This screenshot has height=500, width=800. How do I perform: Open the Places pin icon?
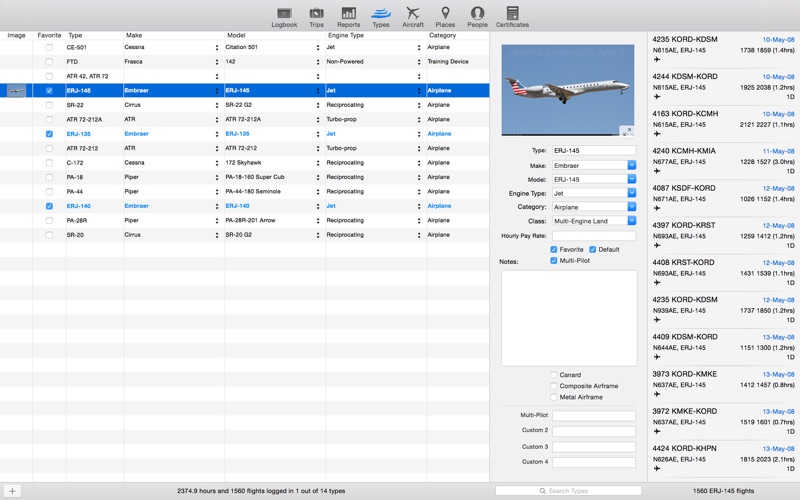tap(445, 15)
